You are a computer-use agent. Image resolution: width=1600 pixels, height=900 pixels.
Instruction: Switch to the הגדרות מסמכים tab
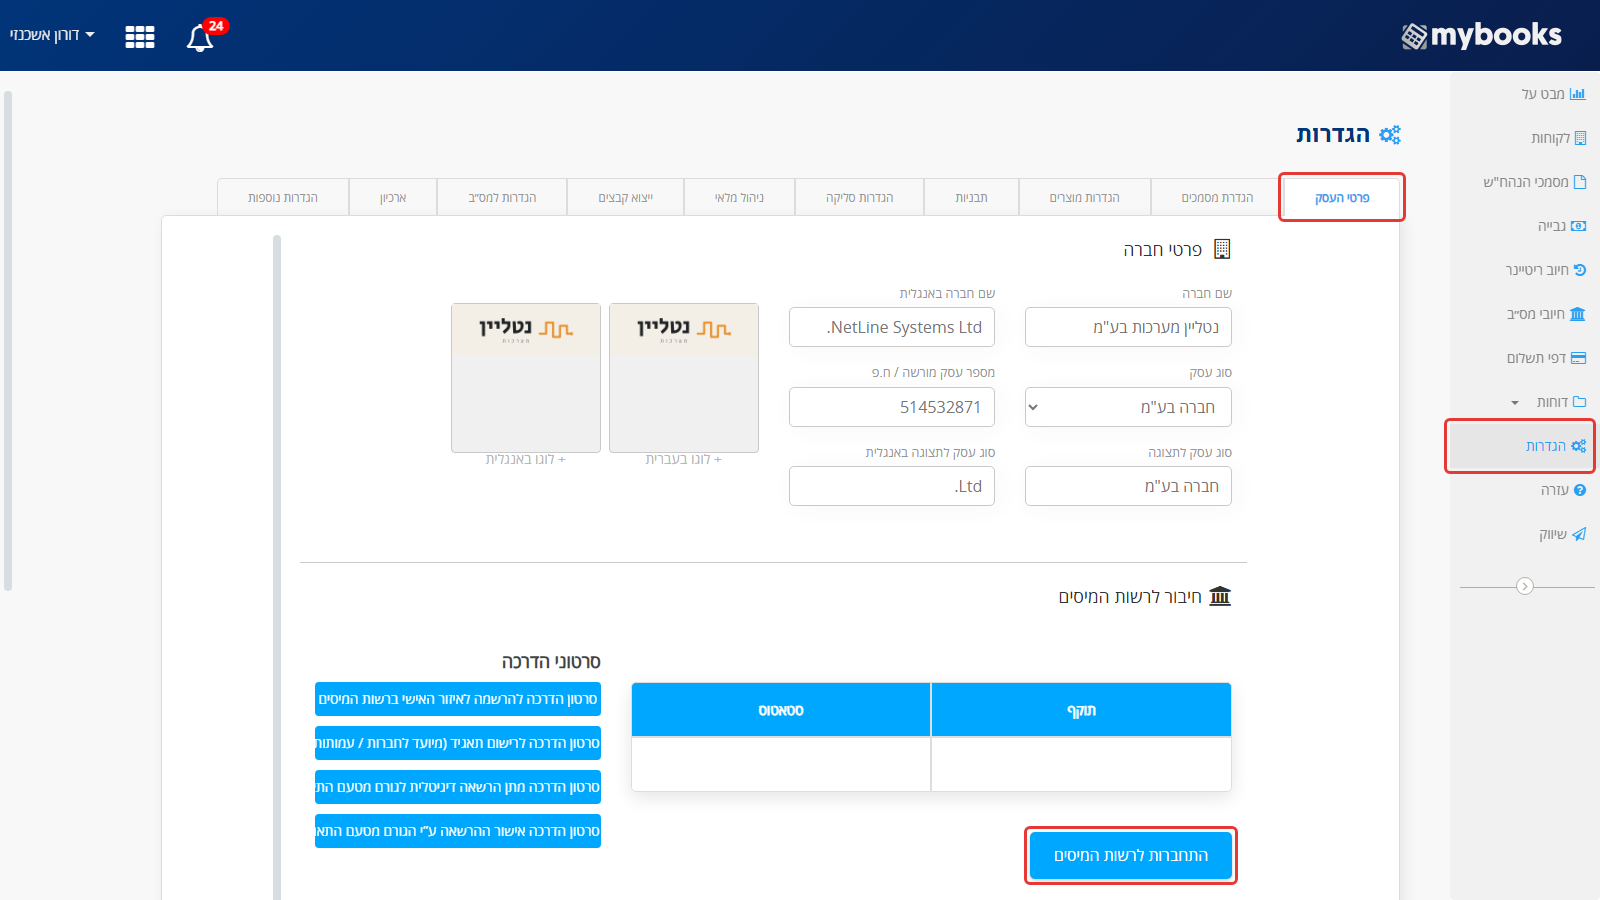pos(1217,197)
